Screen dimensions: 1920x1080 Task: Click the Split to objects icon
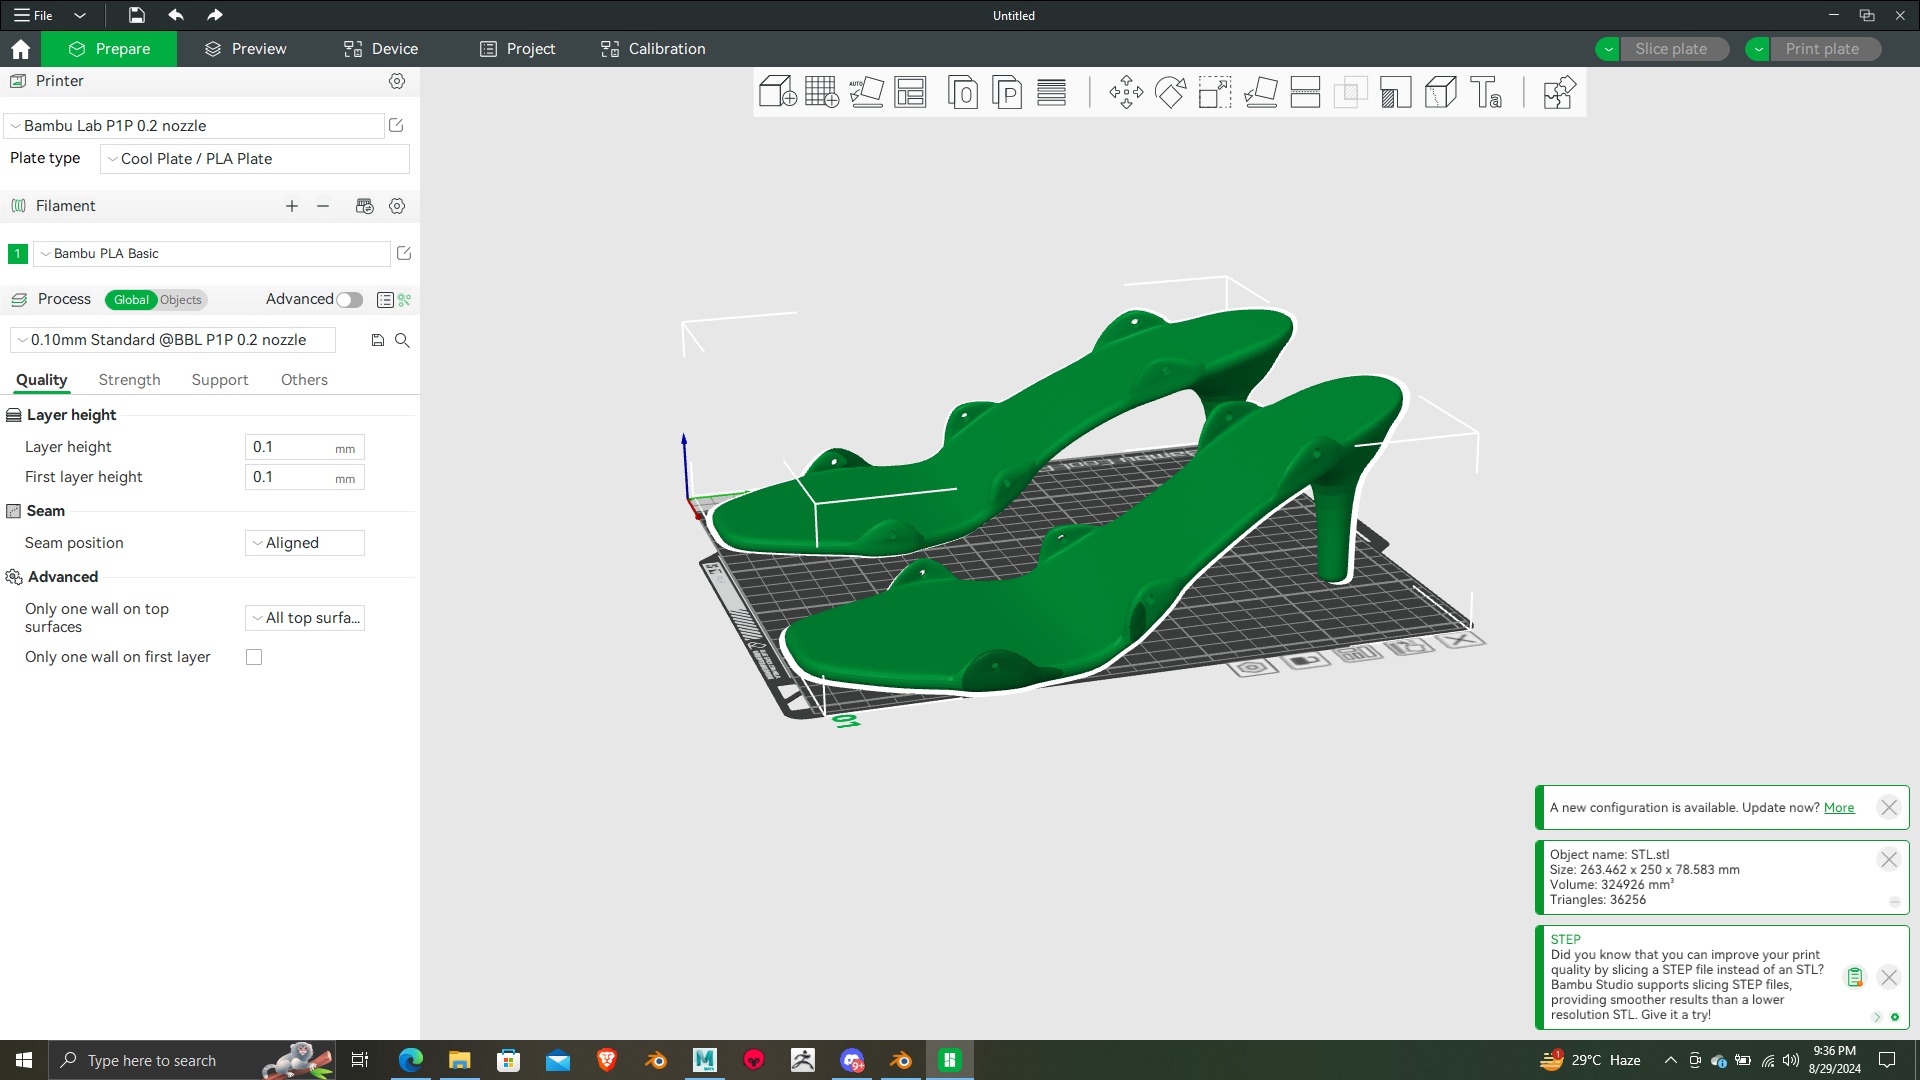tap(962, 93)
